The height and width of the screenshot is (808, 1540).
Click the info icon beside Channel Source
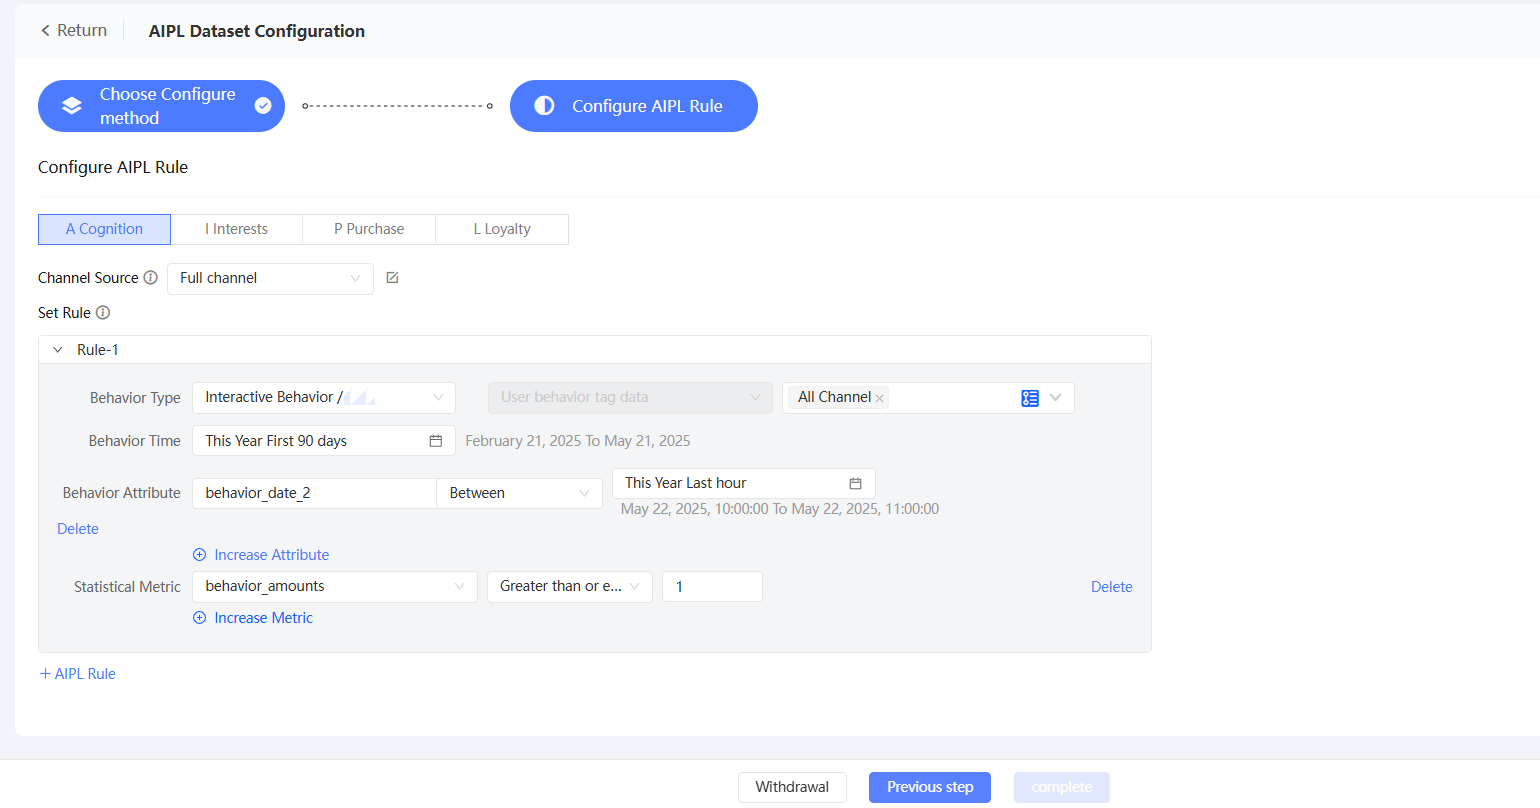(151, 278)
